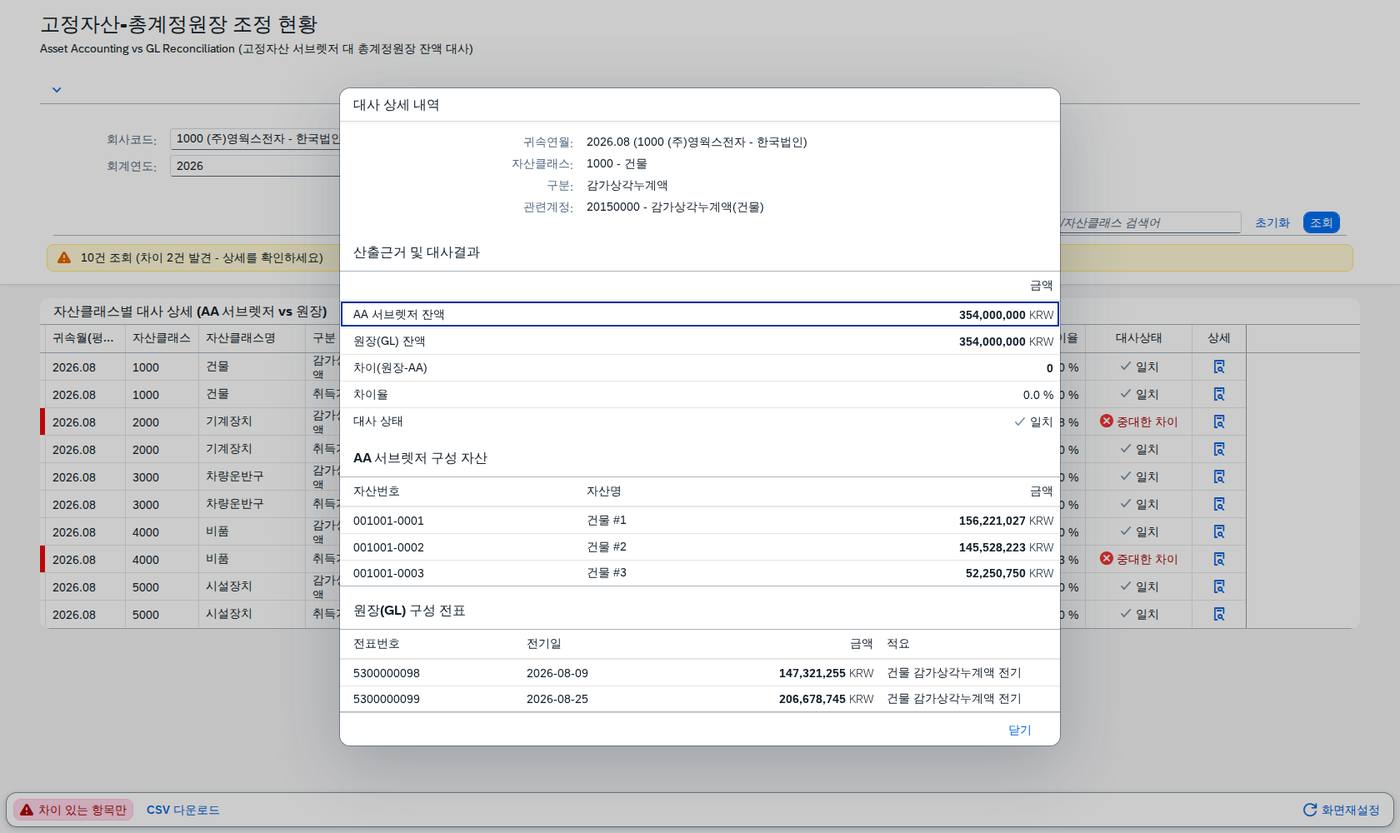The width and height of the screenshot is (1400, 833).
Task: Close the dialog with 닫기
Action: tap(1019, 730)
